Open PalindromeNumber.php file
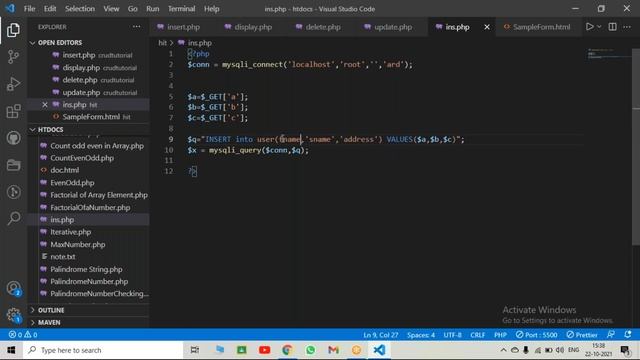The width and height of the screenshot is (640, 360). (x=89, y=282)
